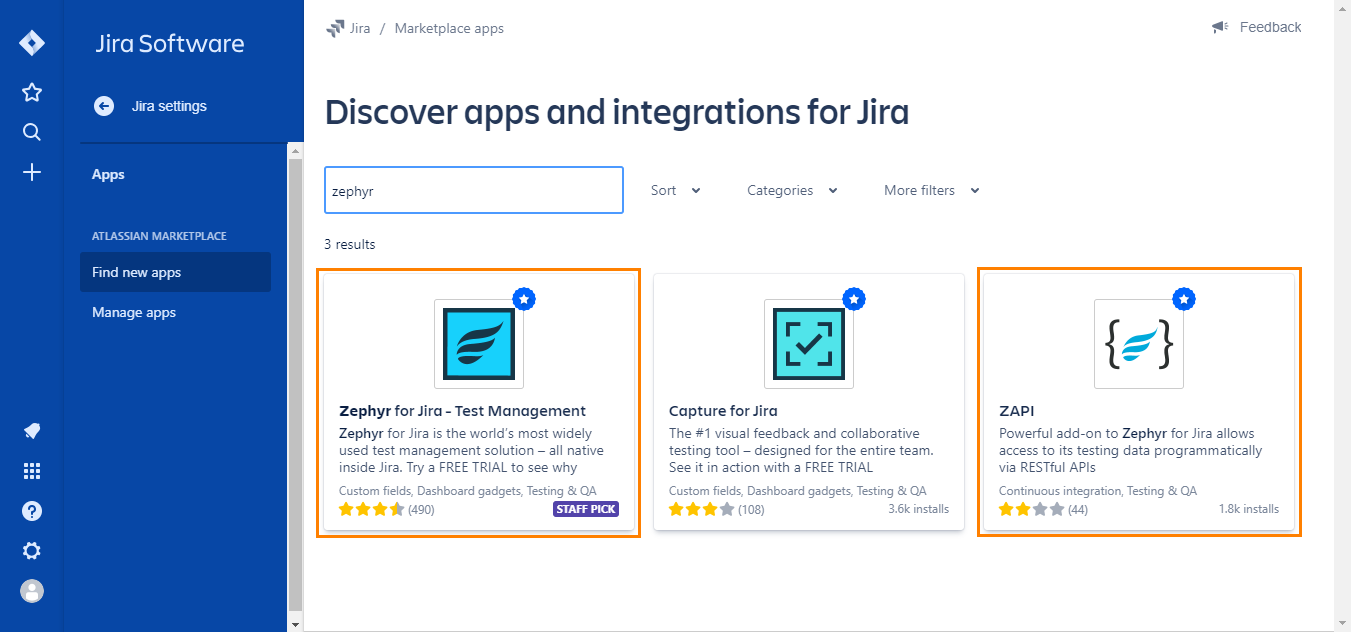Open the Help question mark icon
The height and width of the screenshot is (632, 1351).
(32, 511)
